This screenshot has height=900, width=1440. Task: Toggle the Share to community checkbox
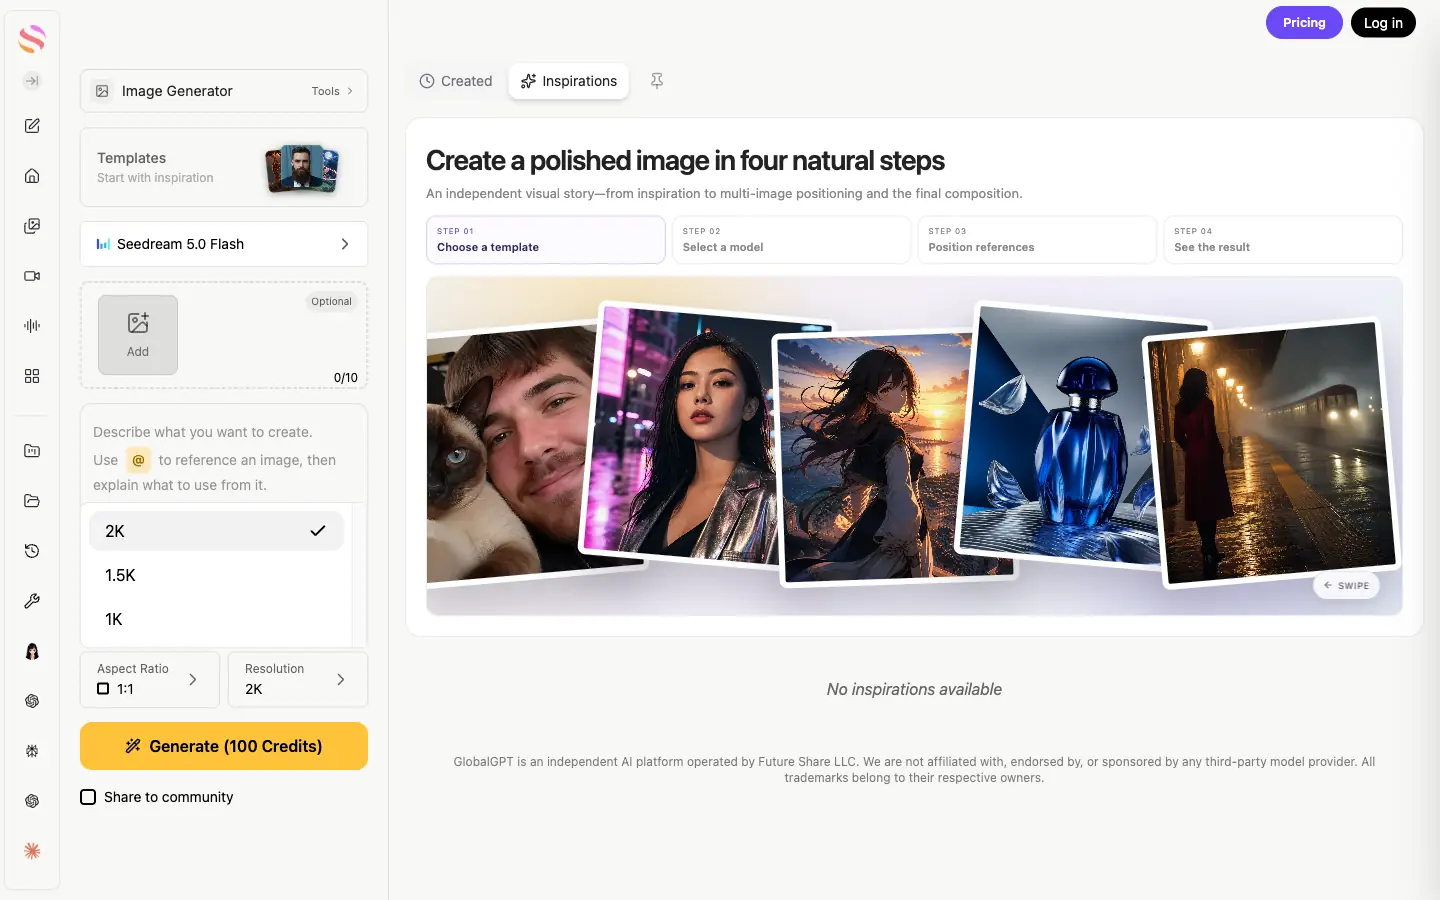(x=88, y=797)
